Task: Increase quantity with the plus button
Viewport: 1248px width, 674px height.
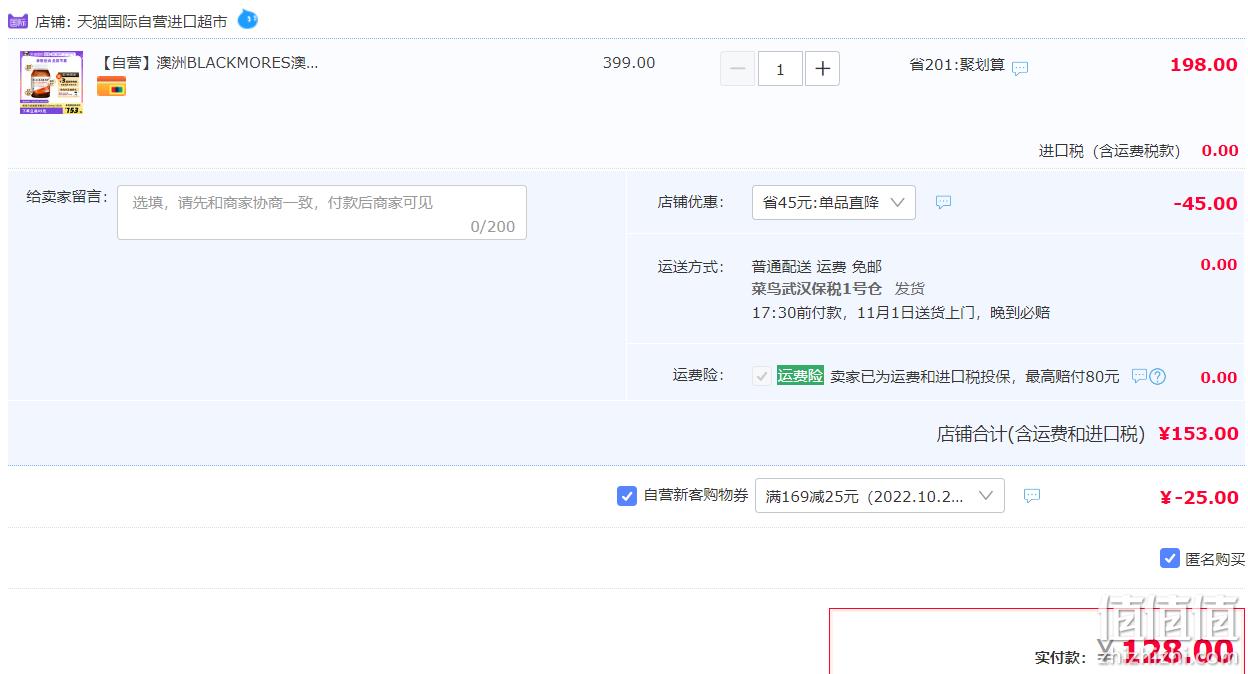Action: [822, 69]
